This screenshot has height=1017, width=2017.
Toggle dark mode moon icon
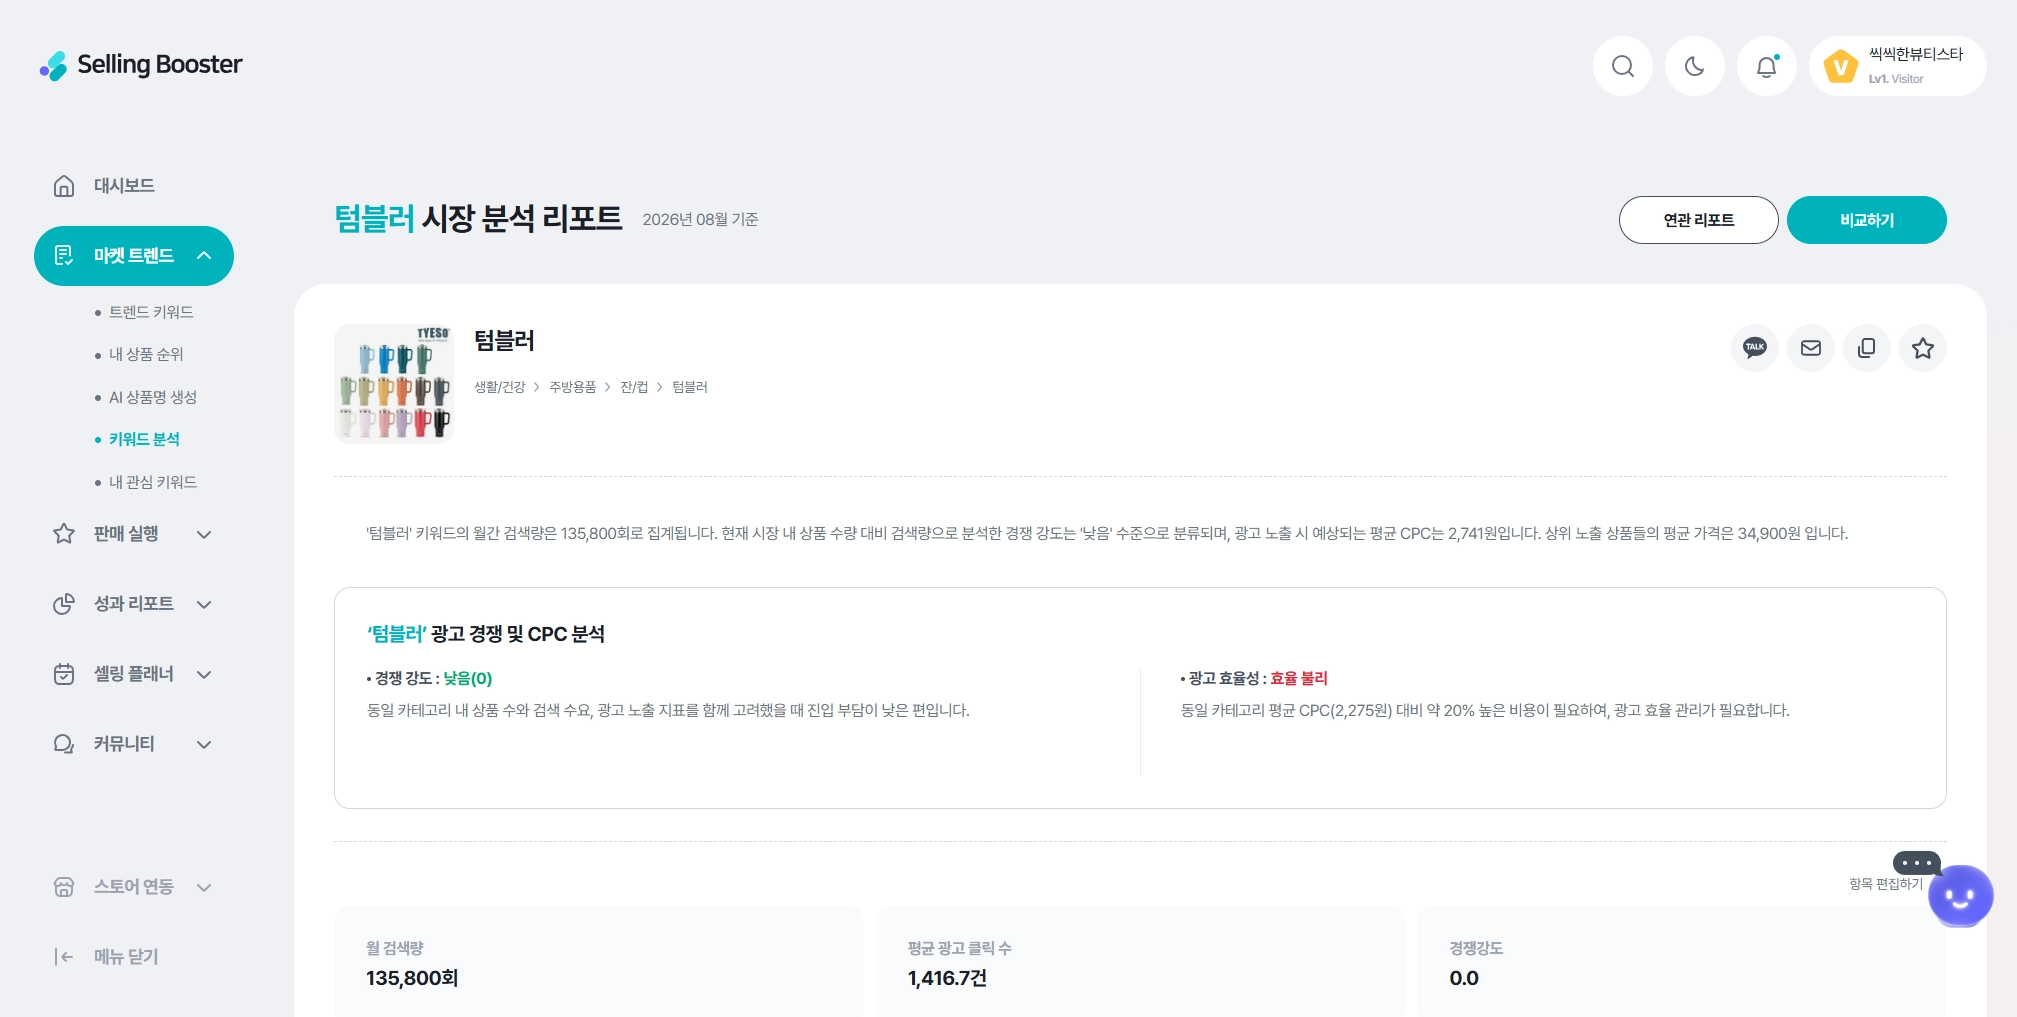pyautogui.click(x=1694, y=66)
